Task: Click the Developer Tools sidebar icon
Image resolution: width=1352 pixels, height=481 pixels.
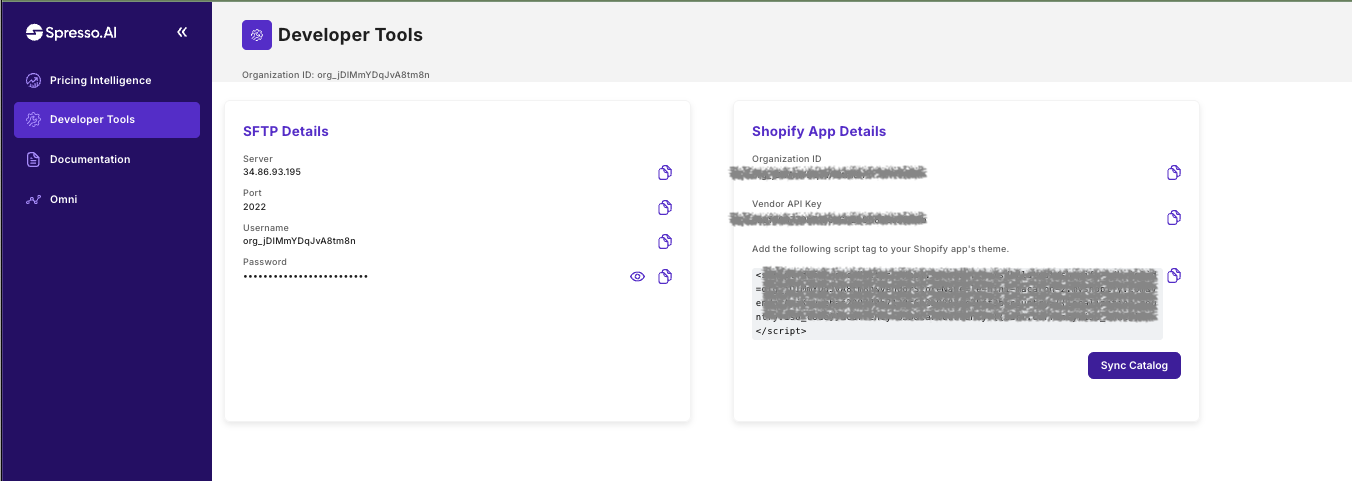Action: click(x=33, y=120)
